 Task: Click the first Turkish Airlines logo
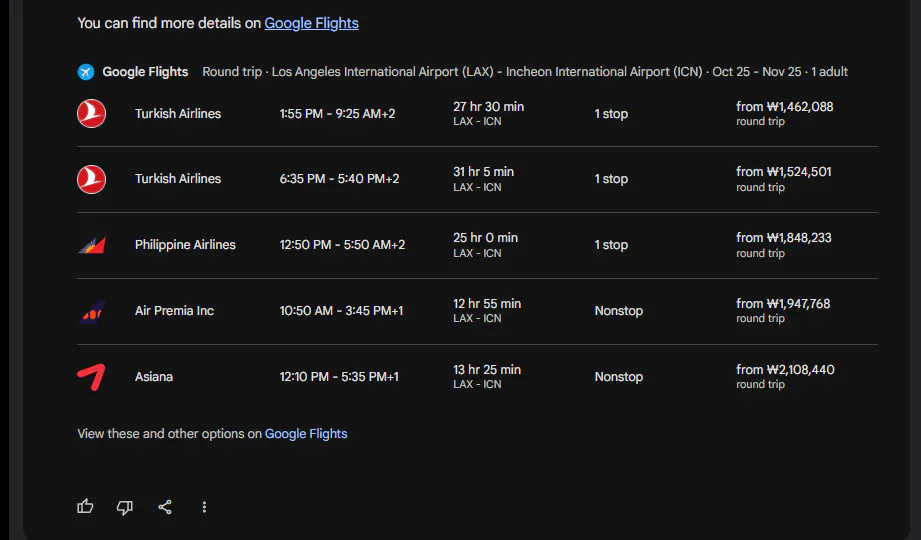pos(92,114)
